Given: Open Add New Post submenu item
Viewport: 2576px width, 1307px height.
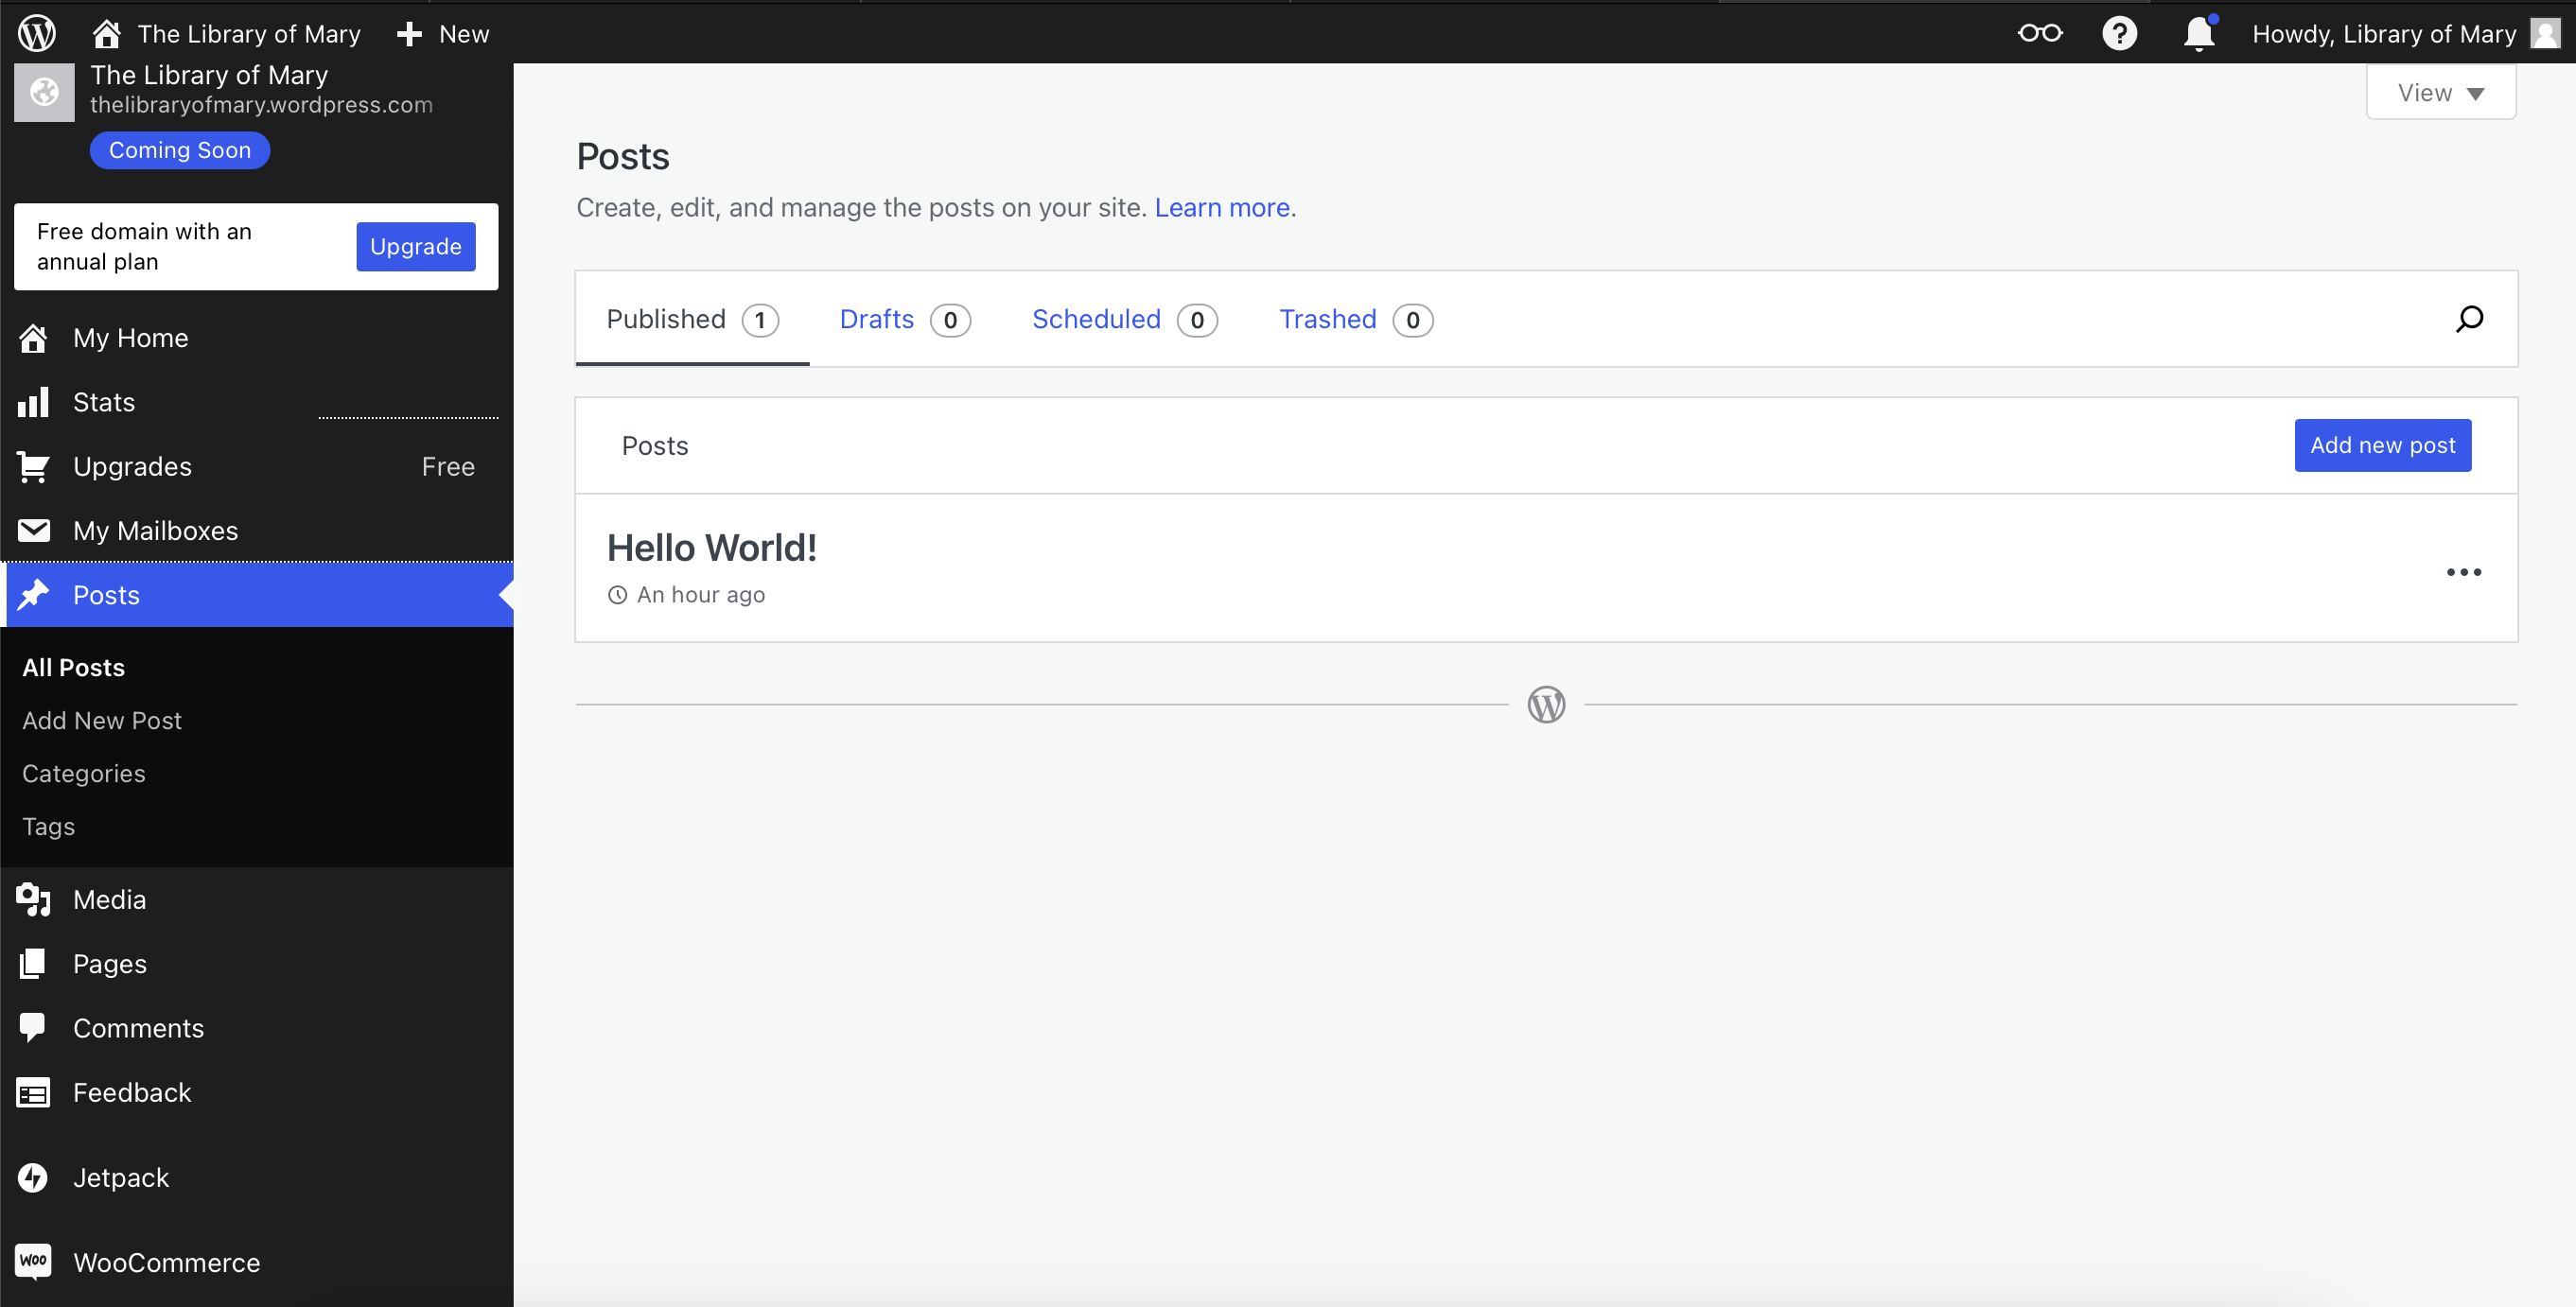Looking at the screenshot, I should [x=102, y=720].
